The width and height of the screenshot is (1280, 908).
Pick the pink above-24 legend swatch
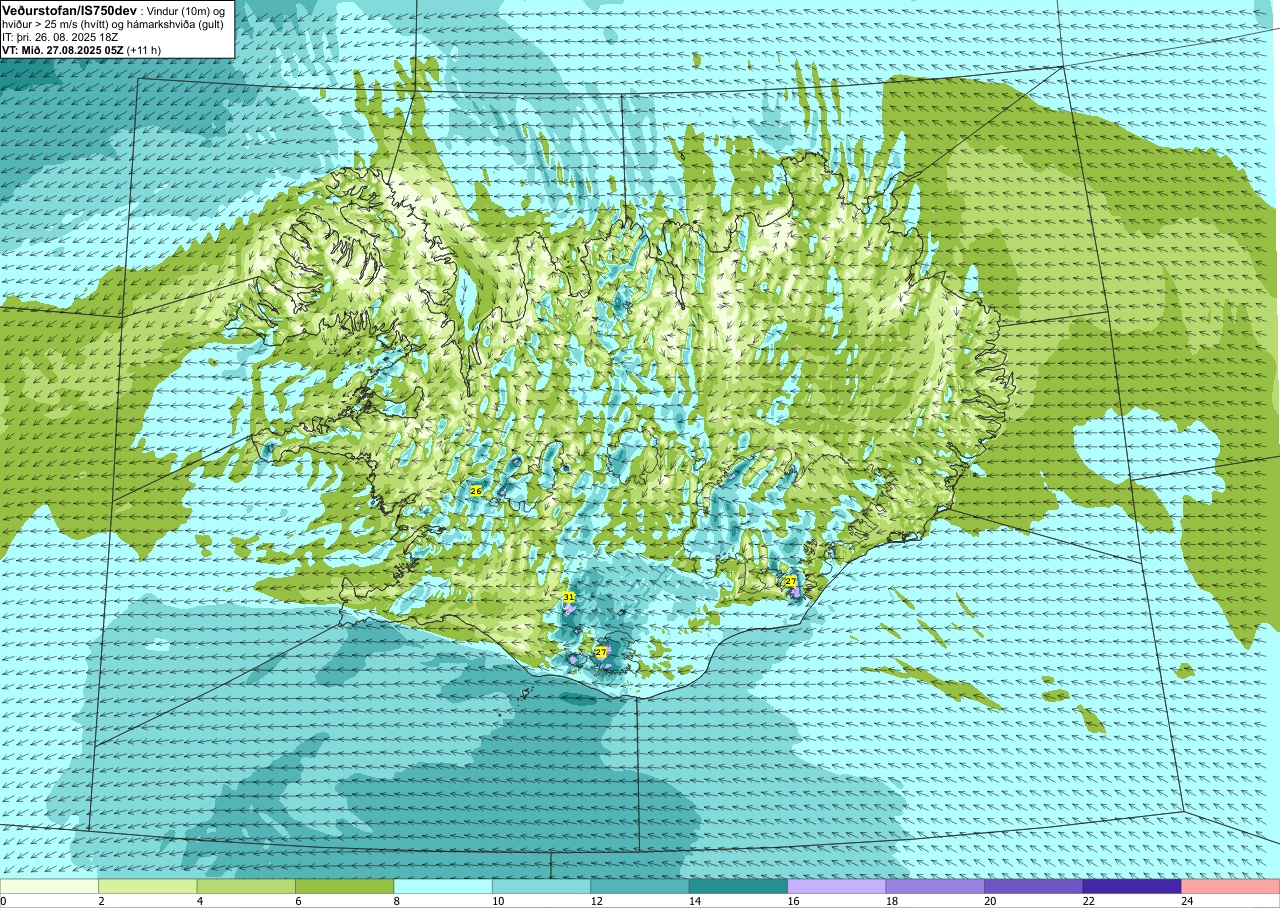pos(1230,886)
